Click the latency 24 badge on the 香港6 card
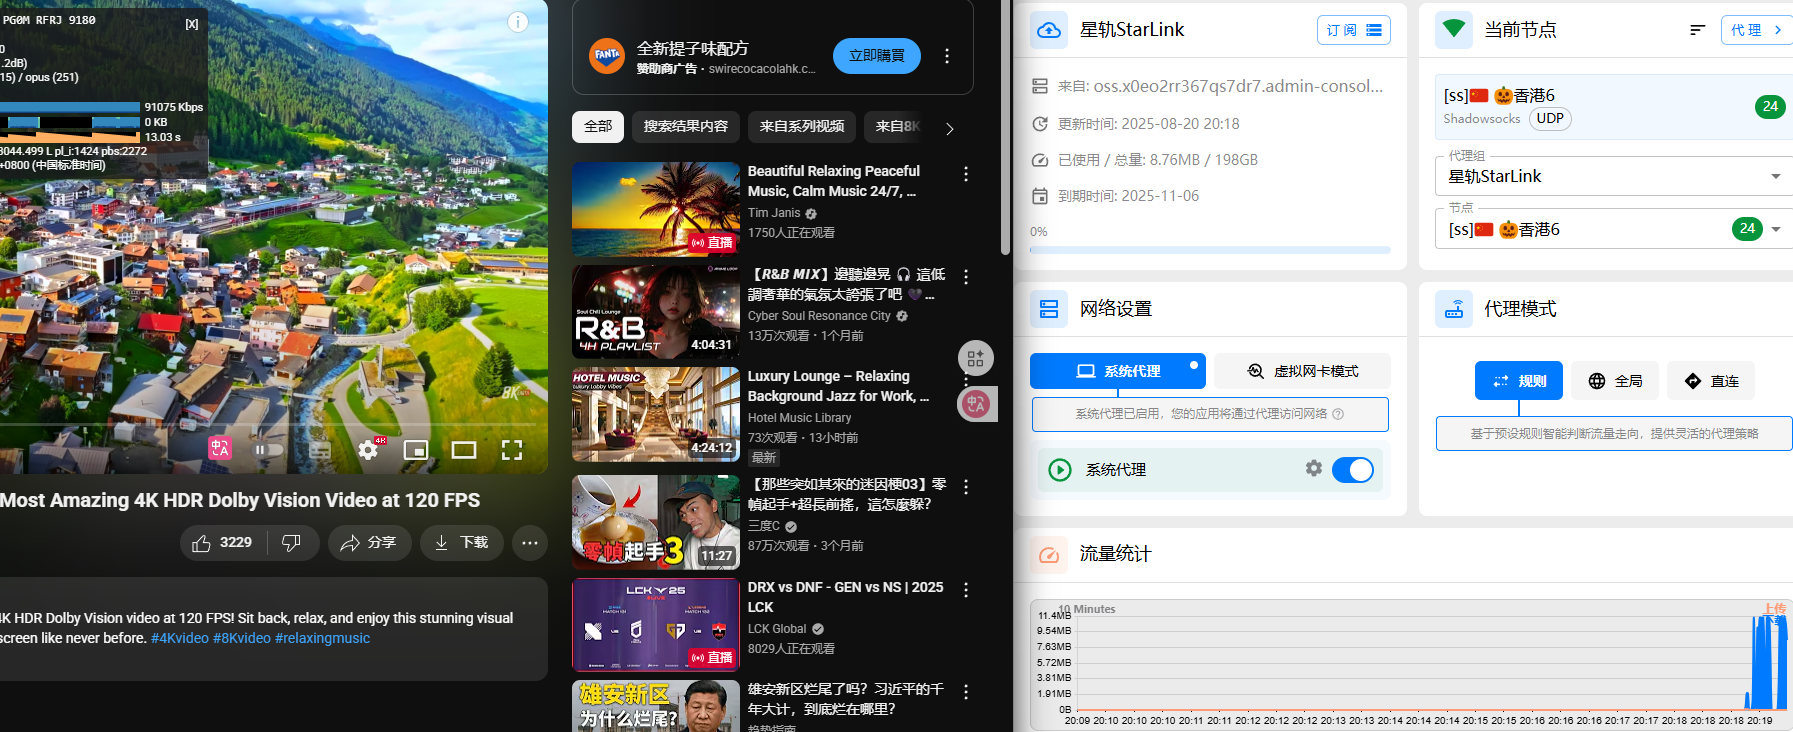This screenshot has width=1793, height=732. point(1770,107)
